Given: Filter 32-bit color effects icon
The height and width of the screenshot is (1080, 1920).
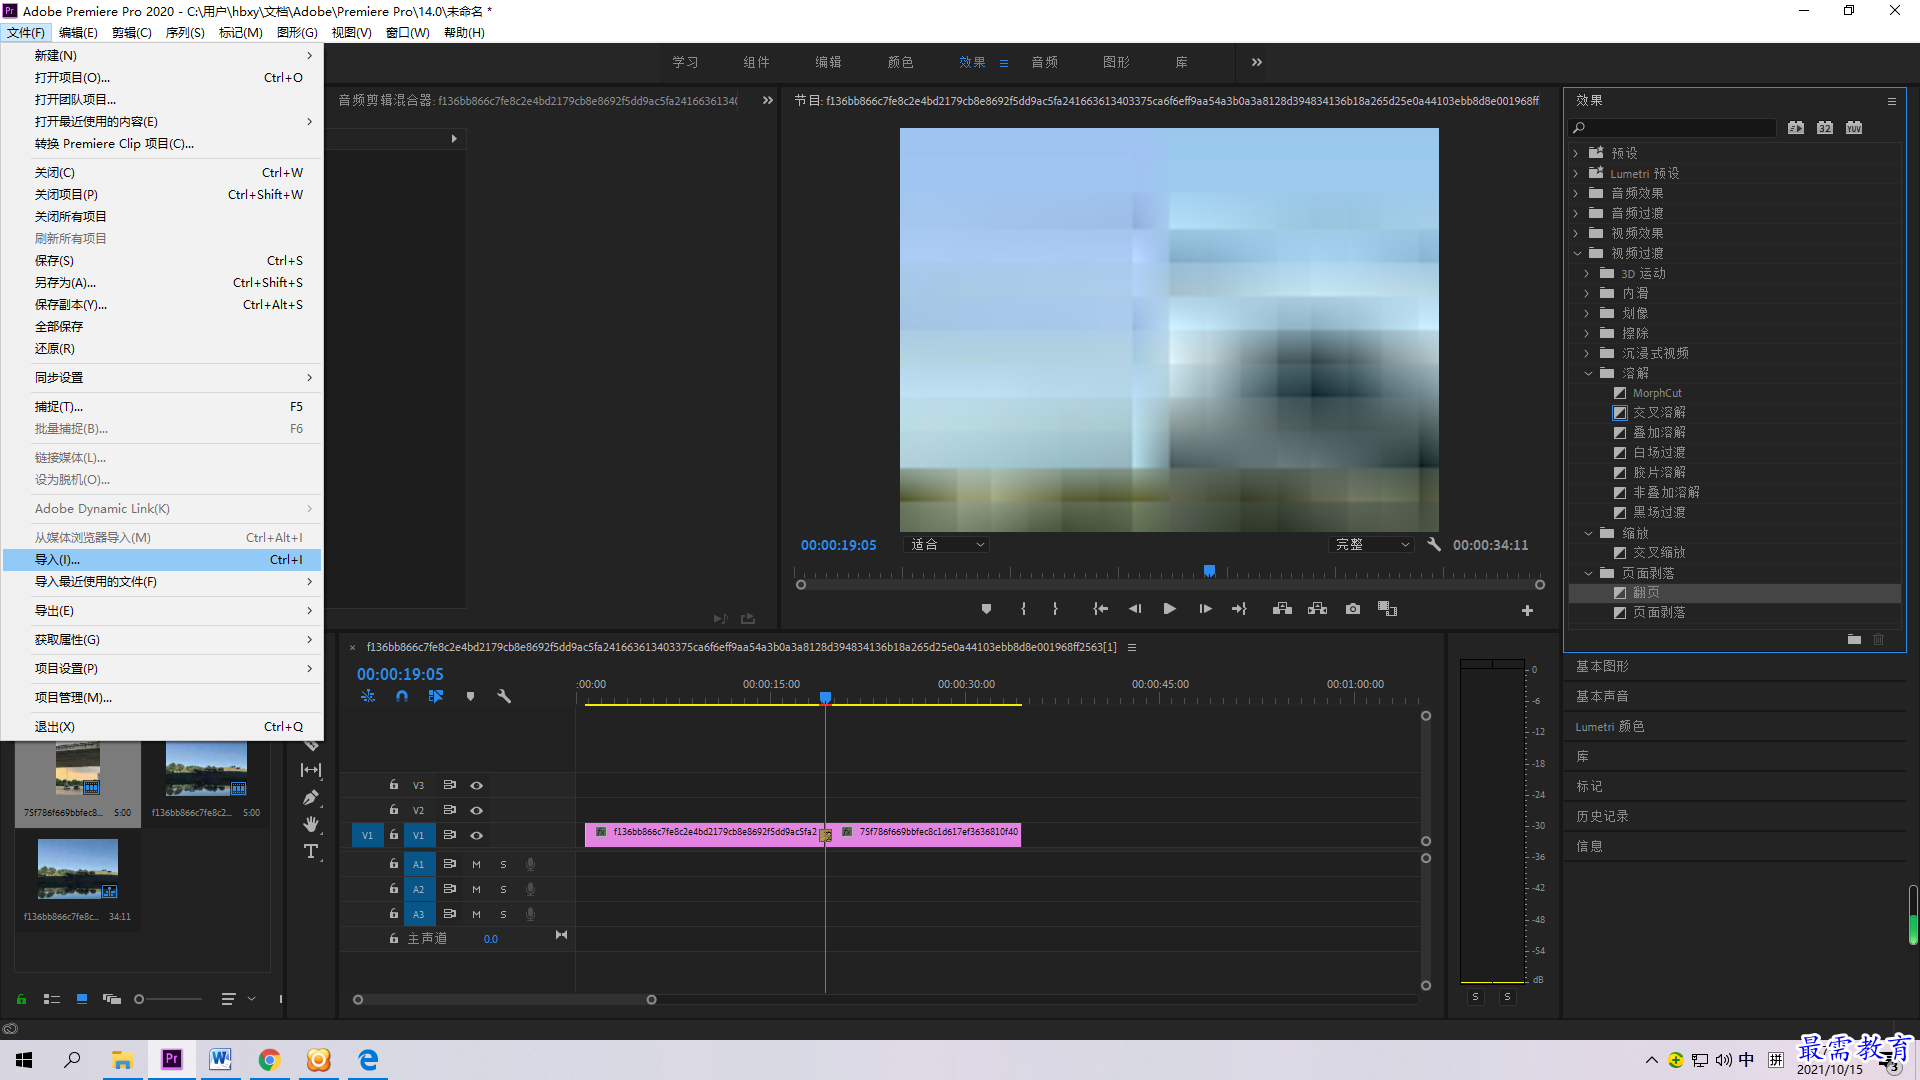Looking at the screenshot, I should pos(1825,128).
